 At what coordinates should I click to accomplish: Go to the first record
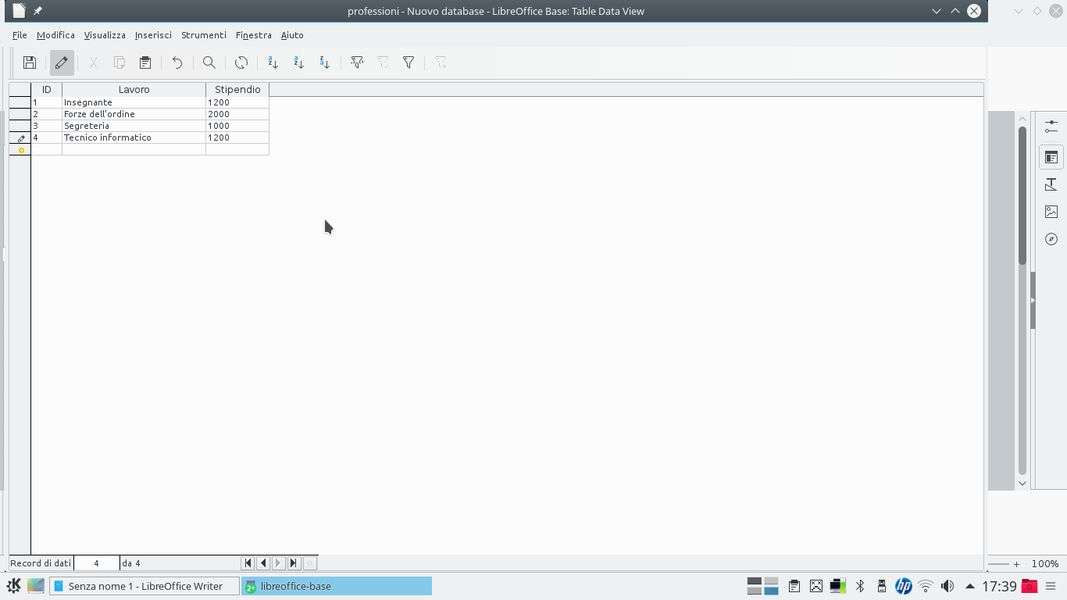point(248,563)
